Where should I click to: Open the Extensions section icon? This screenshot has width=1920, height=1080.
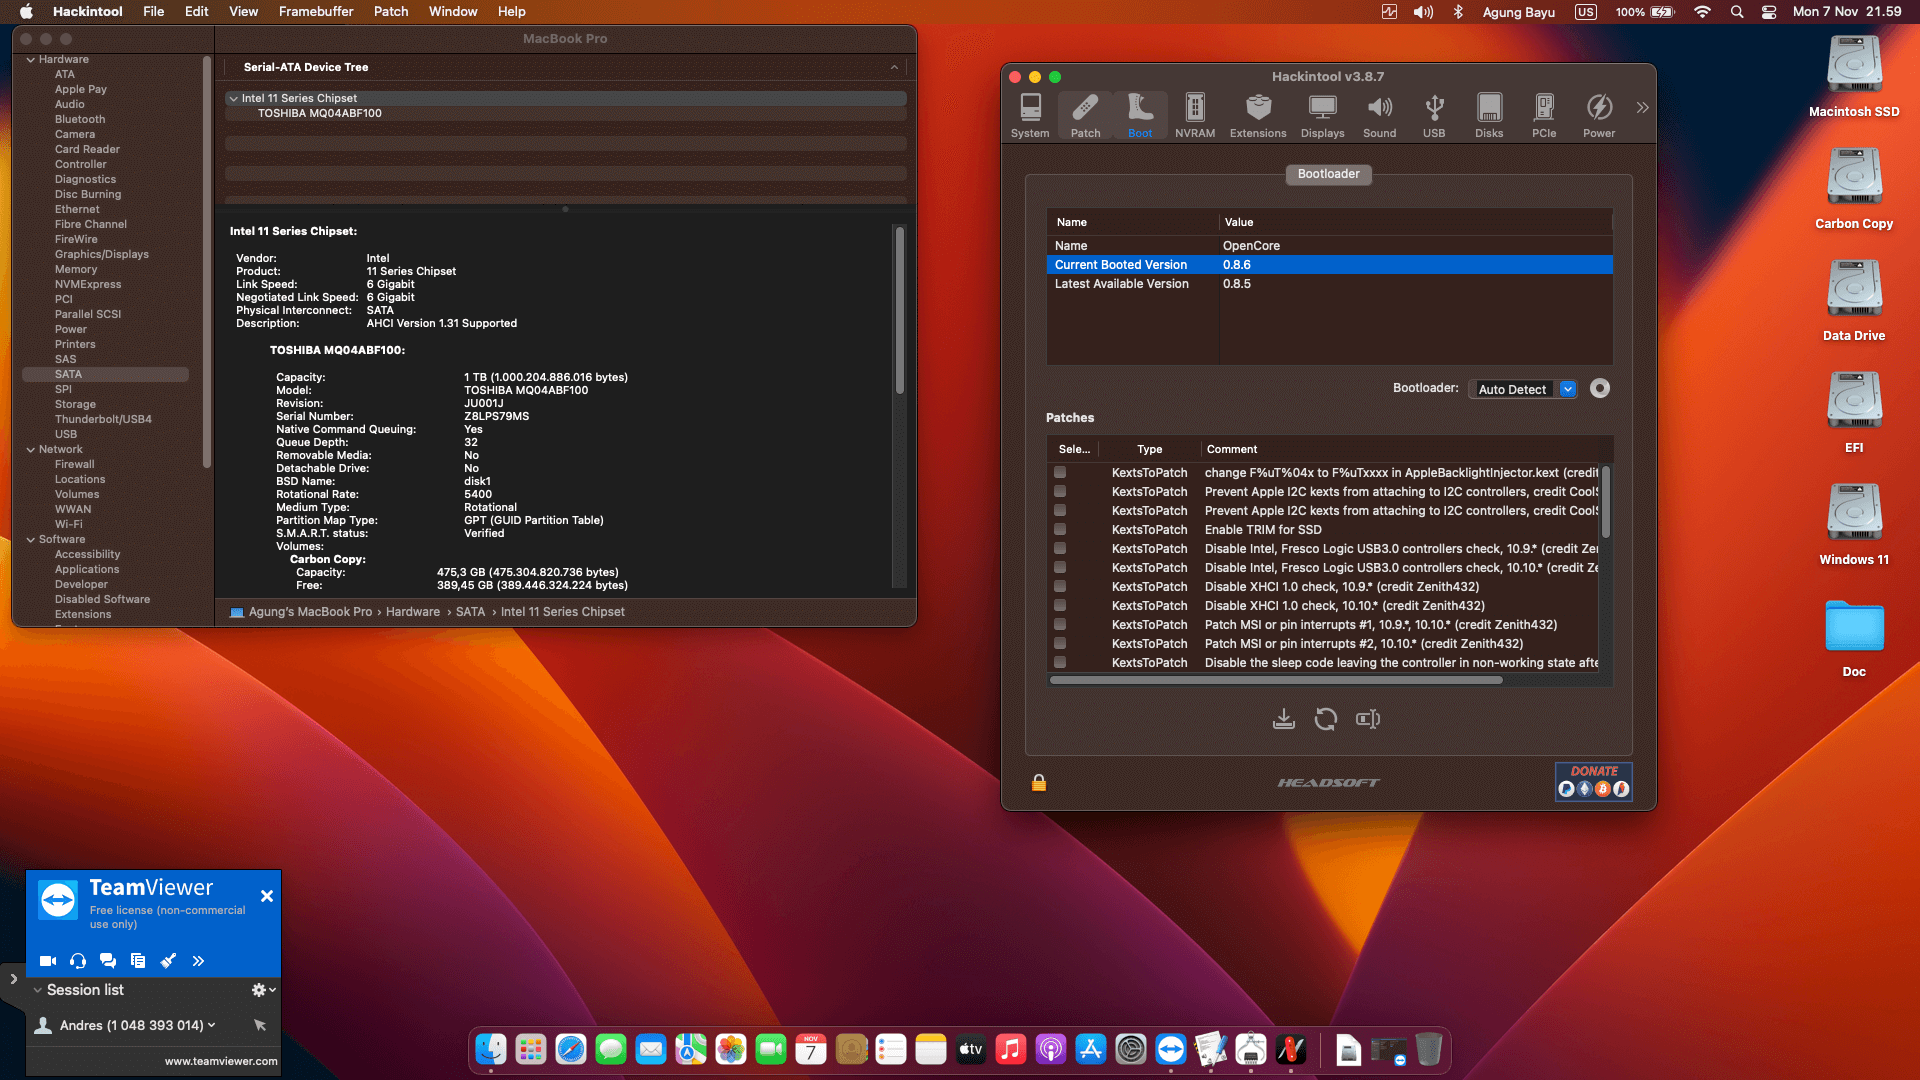pyautogui.click(x=1258, y=115)
